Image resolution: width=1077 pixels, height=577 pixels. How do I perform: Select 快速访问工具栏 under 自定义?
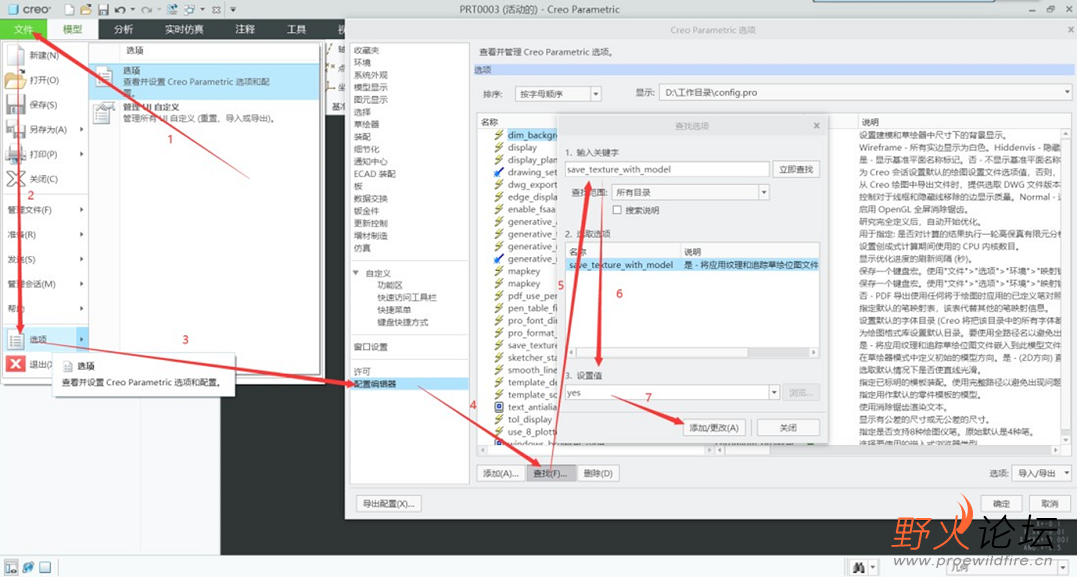[x=407, y=297]
